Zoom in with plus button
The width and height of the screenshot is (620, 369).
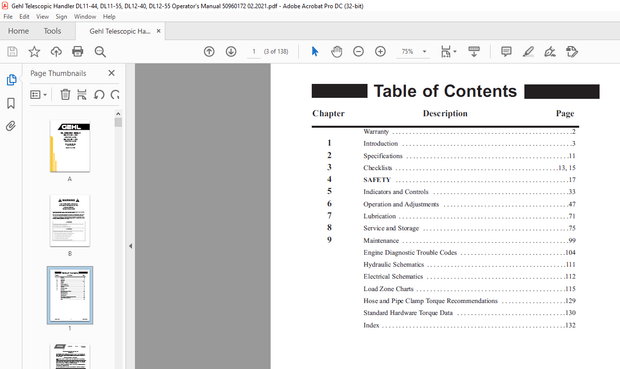tap(380, 51)
